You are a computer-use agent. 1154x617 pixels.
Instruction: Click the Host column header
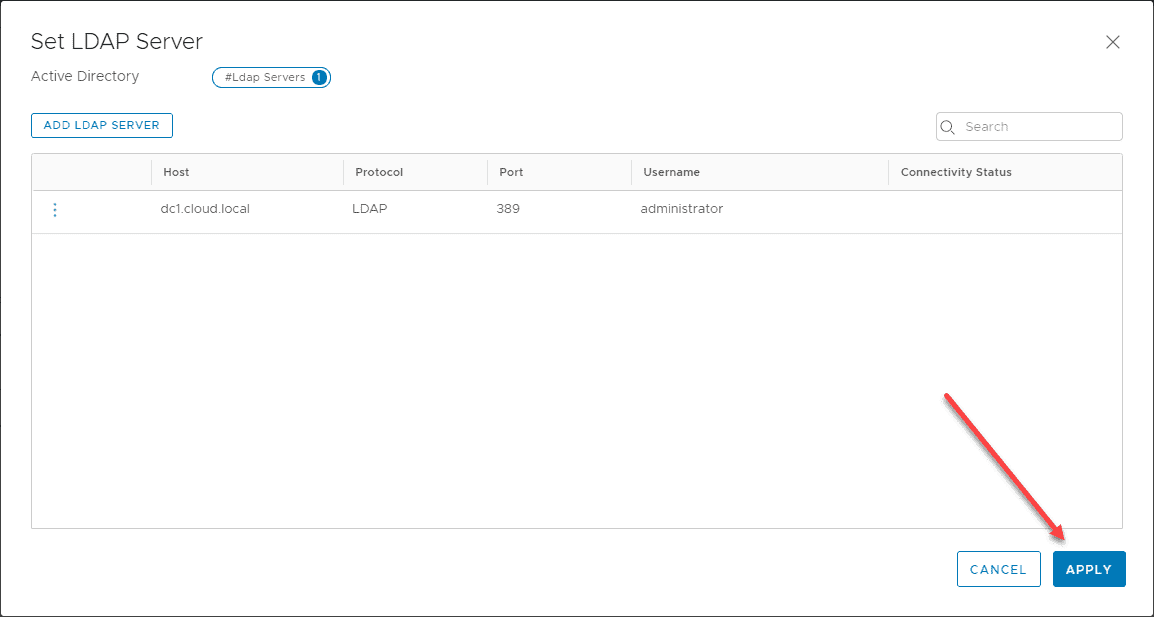tap(176, 172)
